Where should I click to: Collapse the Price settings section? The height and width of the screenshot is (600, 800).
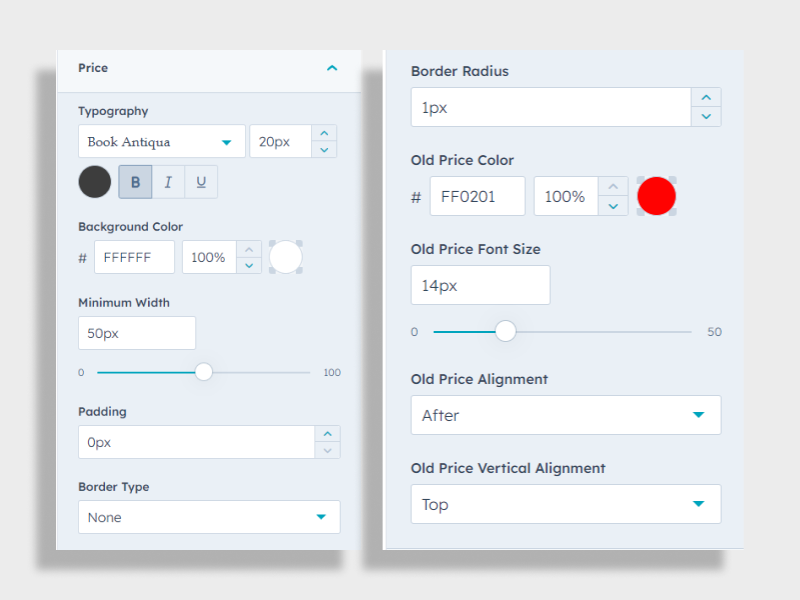tap(331, 68)
